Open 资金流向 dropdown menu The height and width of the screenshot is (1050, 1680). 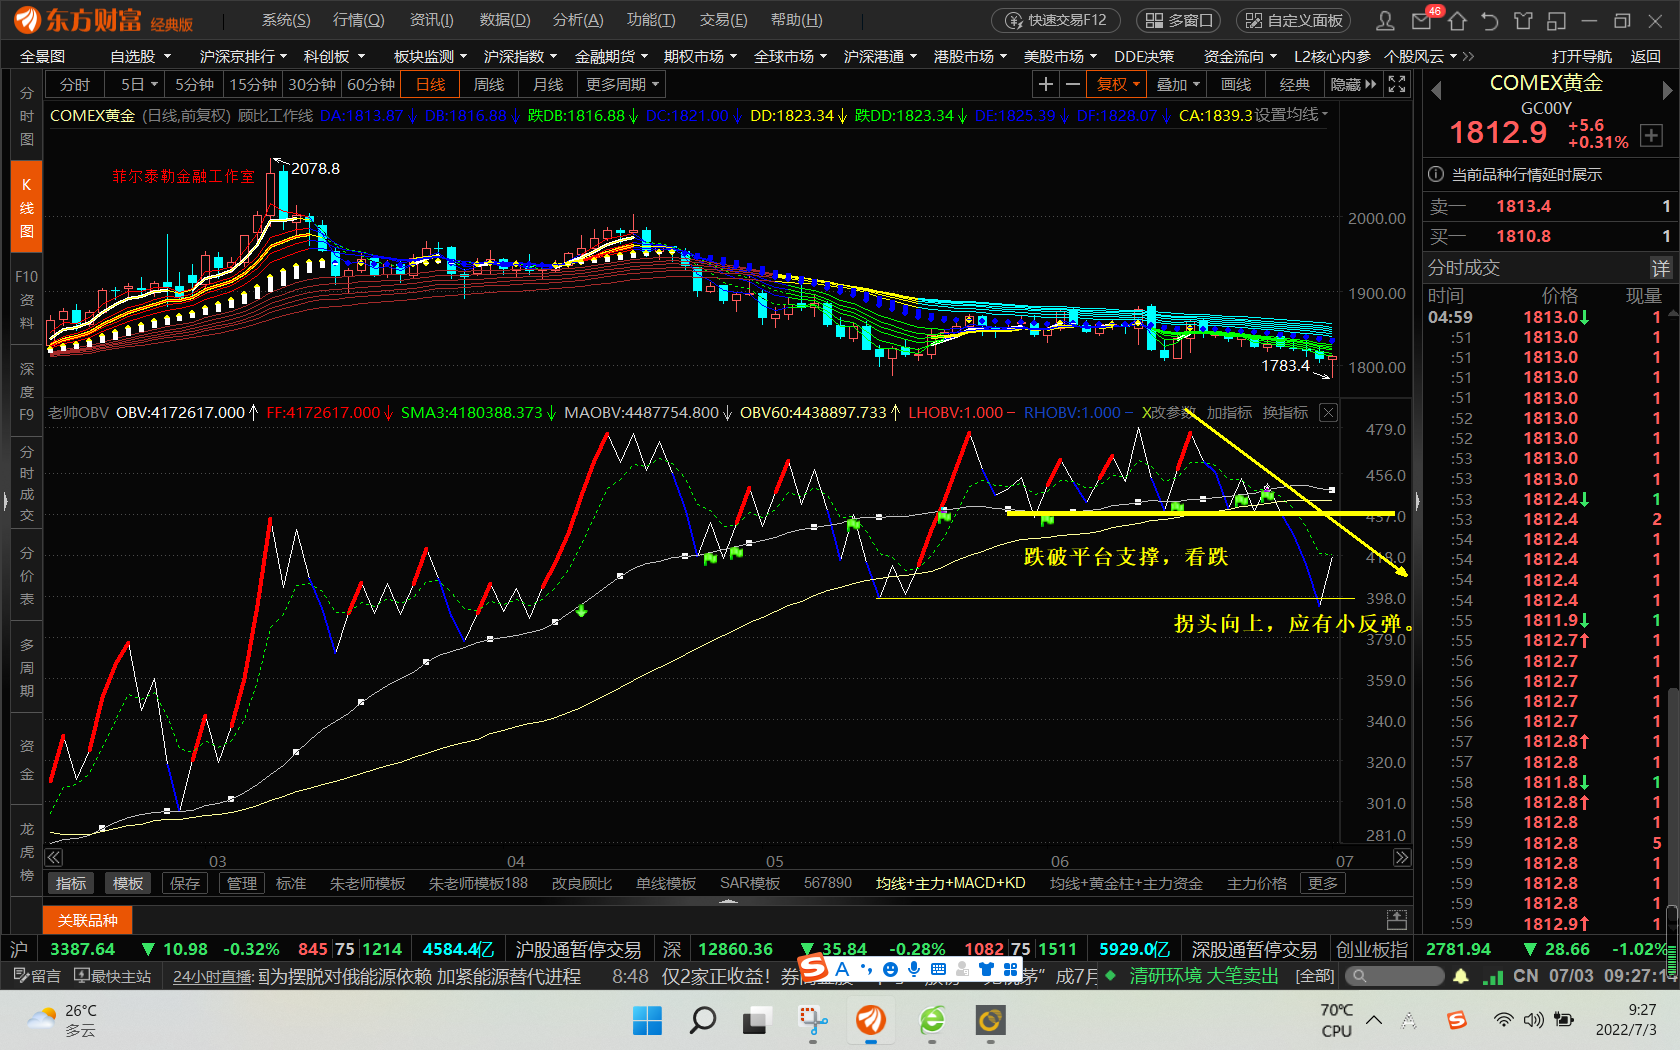coord(1240,57)
